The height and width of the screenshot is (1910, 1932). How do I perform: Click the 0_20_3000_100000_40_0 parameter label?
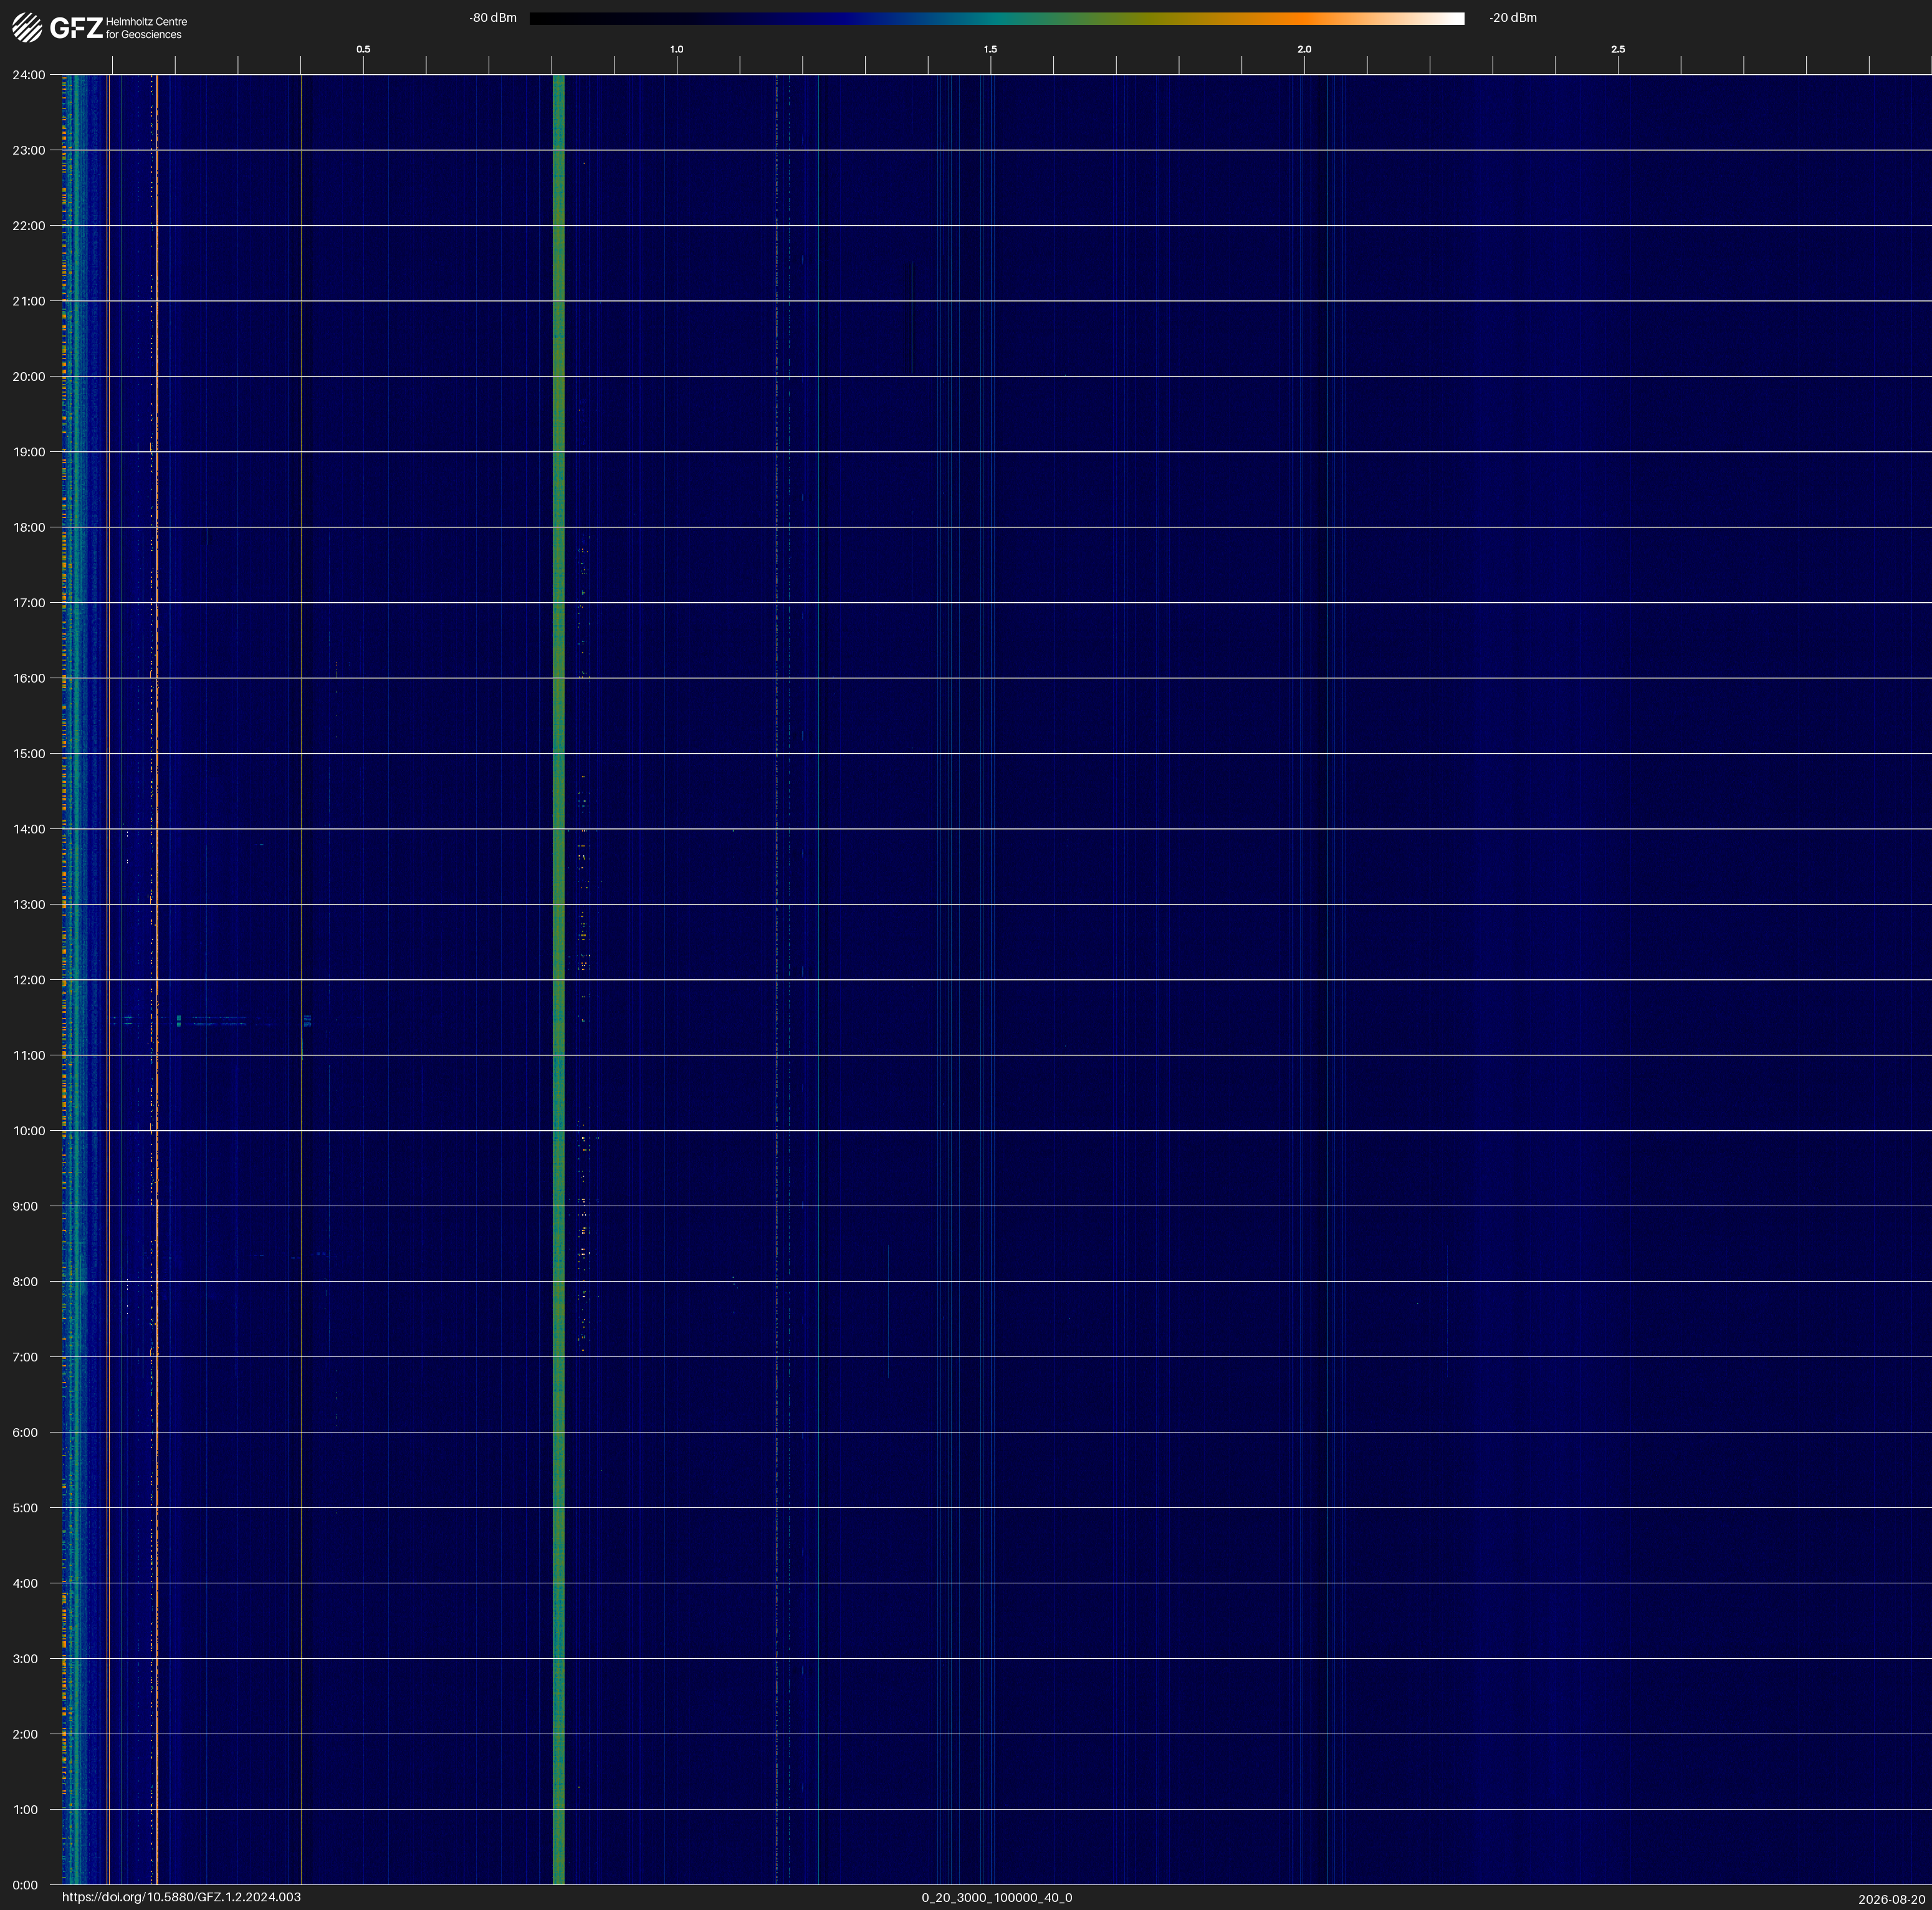(997, 1897)
